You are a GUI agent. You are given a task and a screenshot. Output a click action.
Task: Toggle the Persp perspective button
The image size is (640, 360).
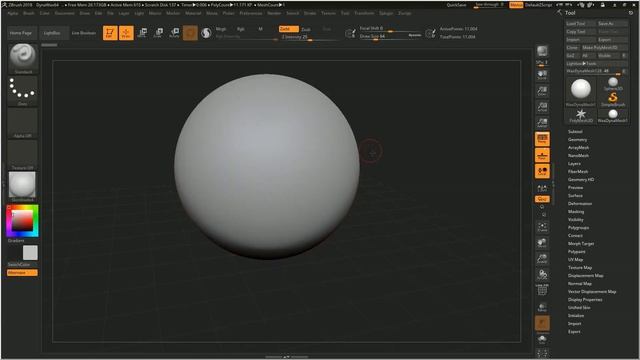[542, 139]
